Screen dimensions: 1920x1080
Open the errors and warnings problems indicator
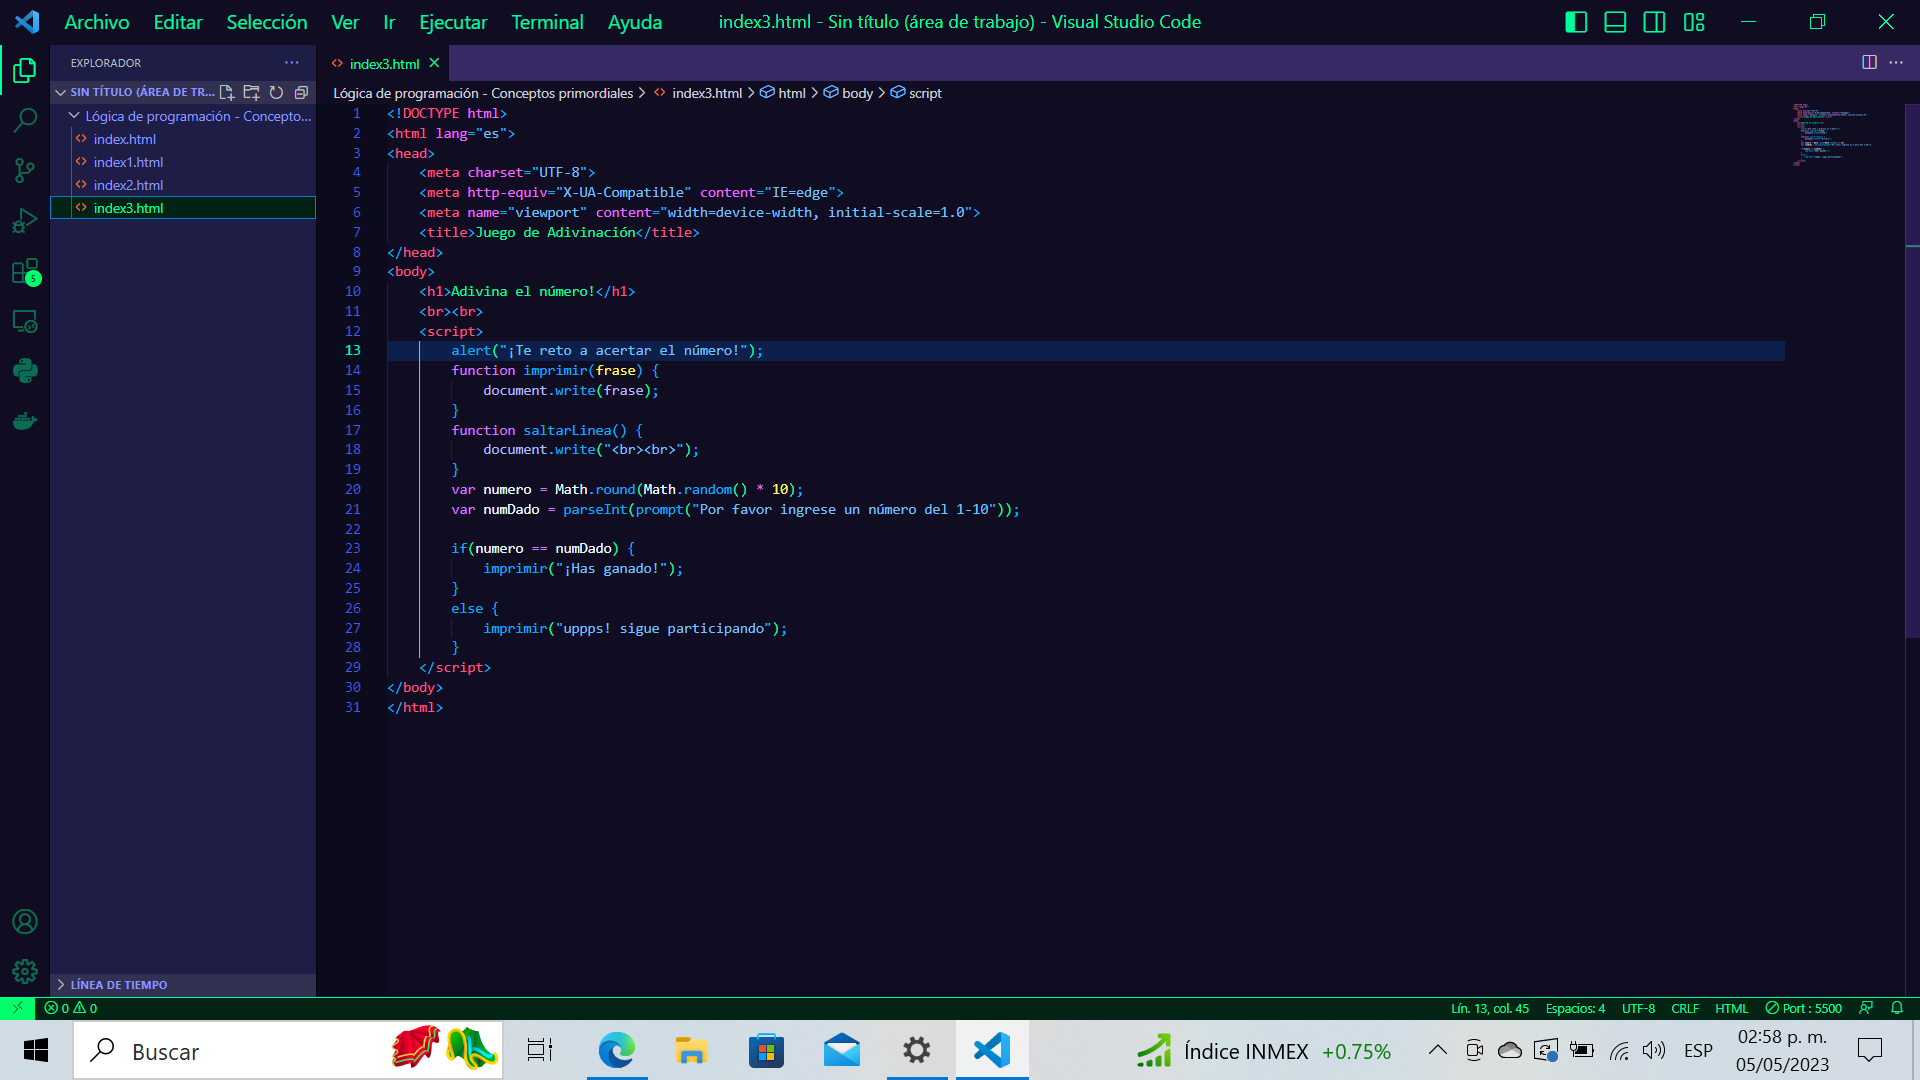[71, 1008]
